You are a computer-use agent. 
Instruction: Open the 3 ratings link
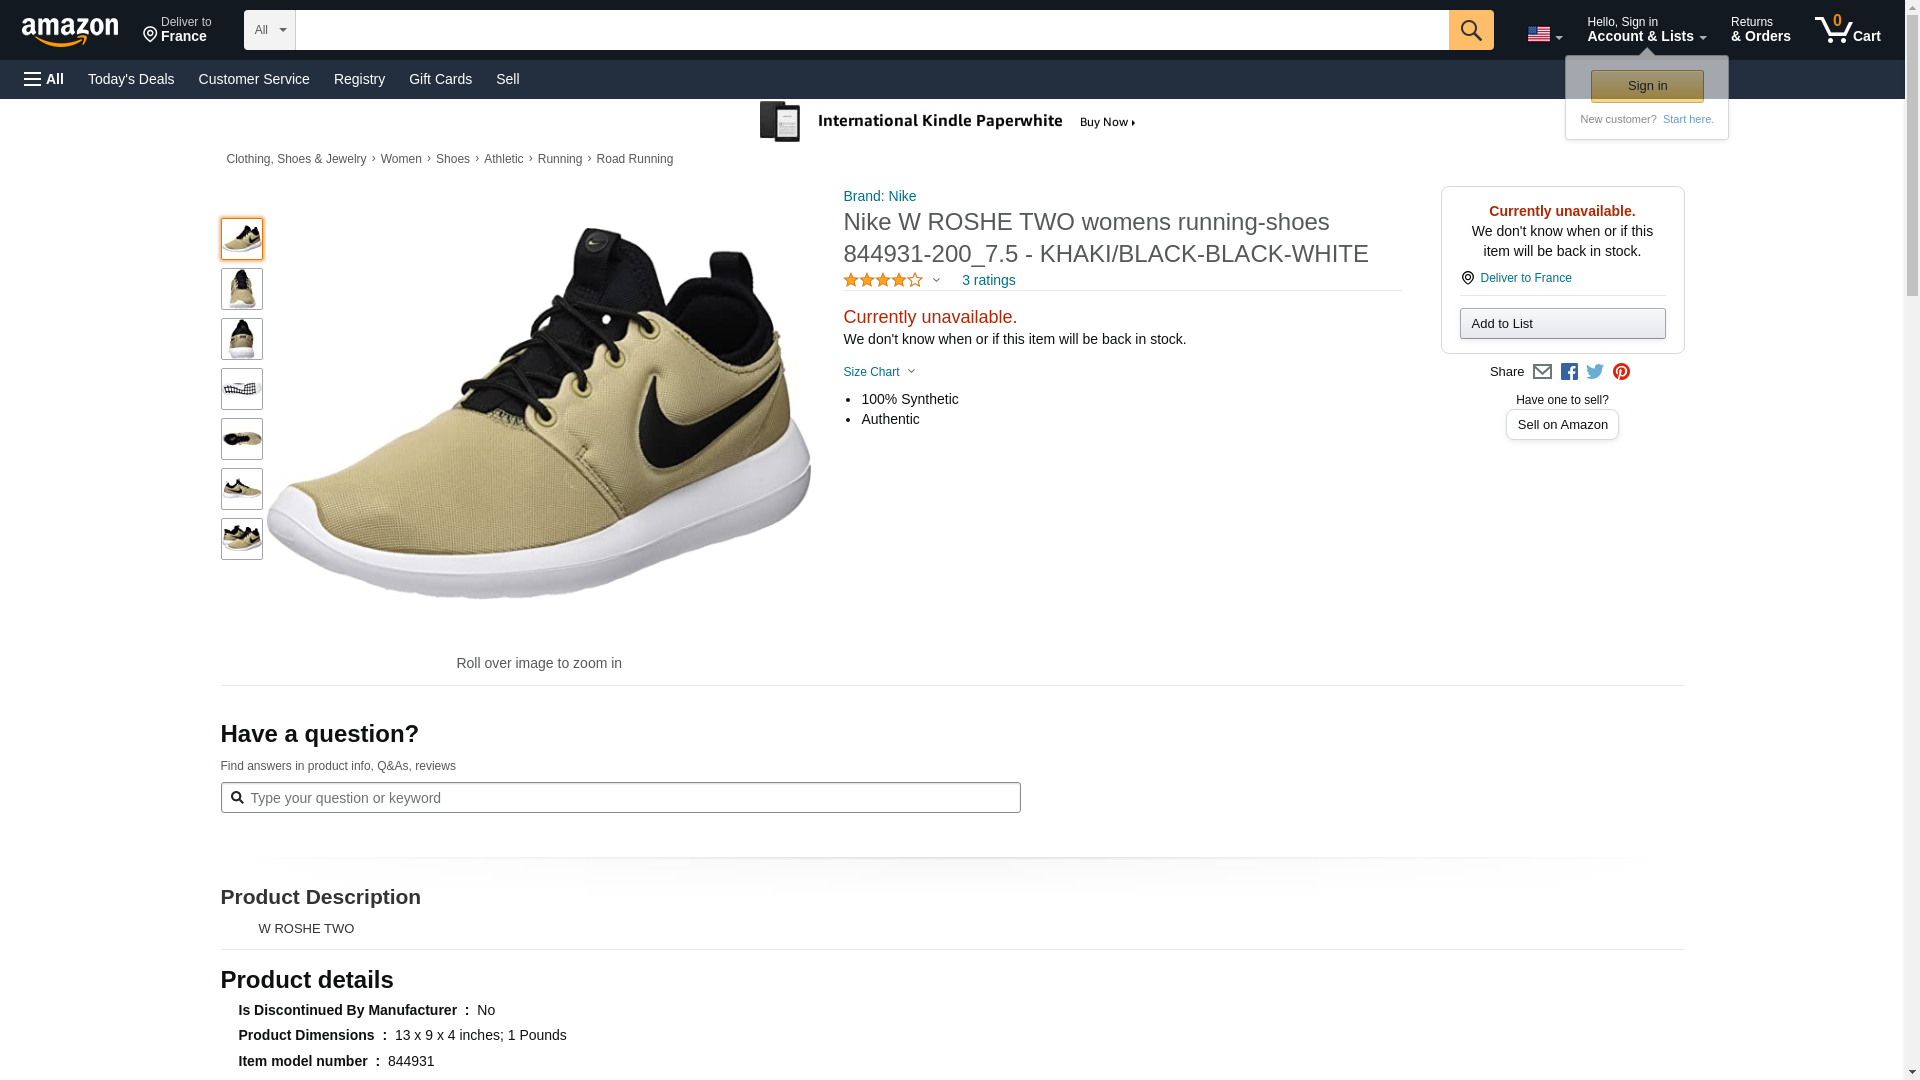point(988,281)
